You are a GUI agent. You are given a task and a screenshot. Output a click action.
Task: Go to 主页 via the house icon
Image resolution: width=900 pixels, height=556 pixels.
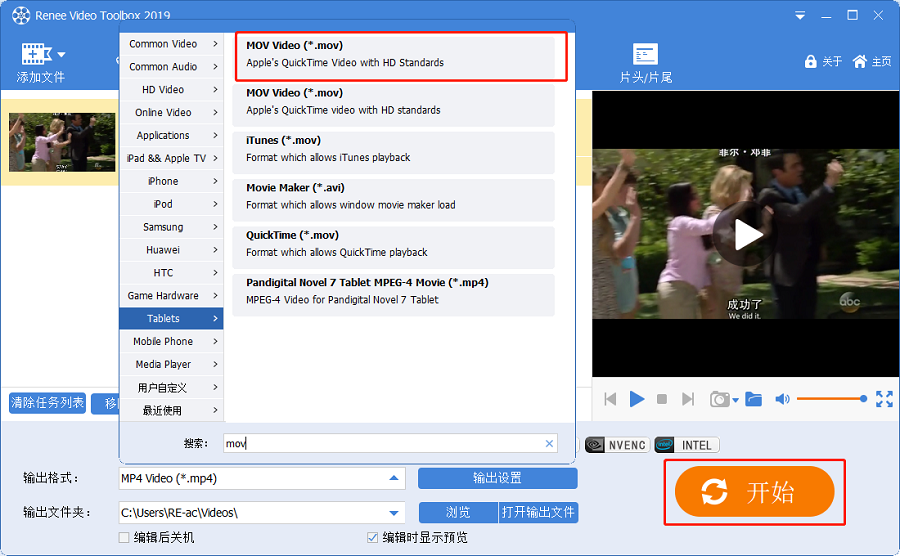pyautogui.click(x=859, y=61)
